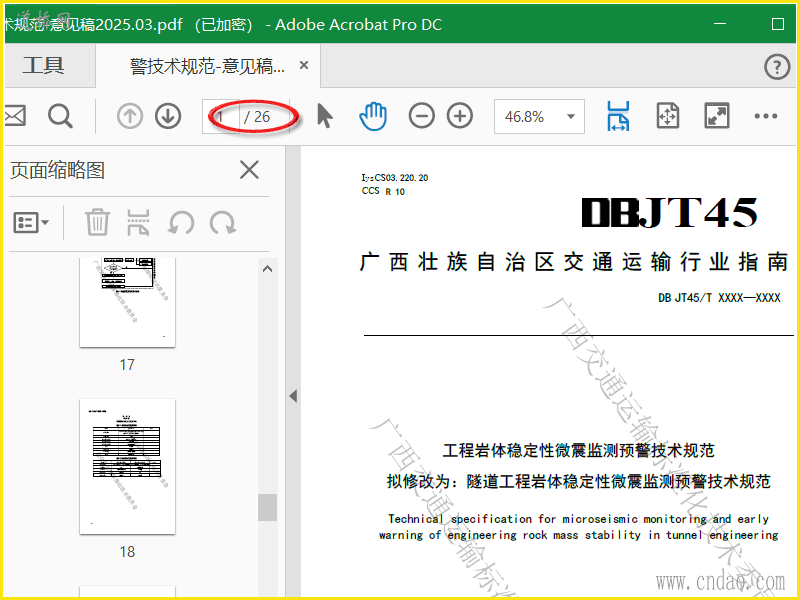Go to next page with down arrow
Viewport: 800px width, 600px height.
pyautogui.click(x=168, y=116)
